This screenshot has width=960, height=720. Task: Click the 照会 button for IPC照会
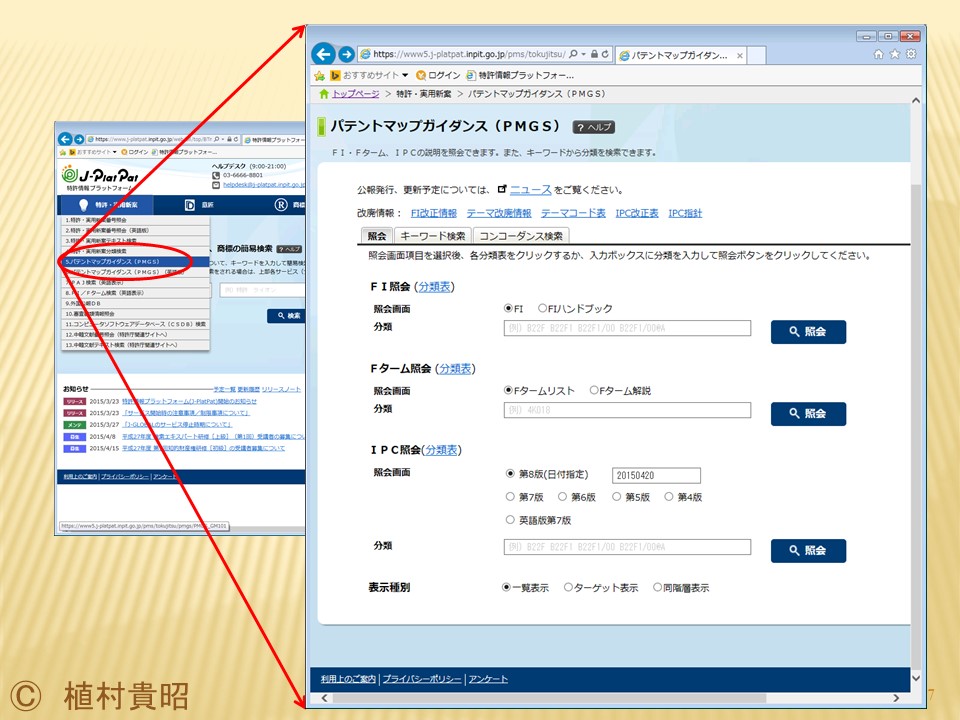coord(808,551)
